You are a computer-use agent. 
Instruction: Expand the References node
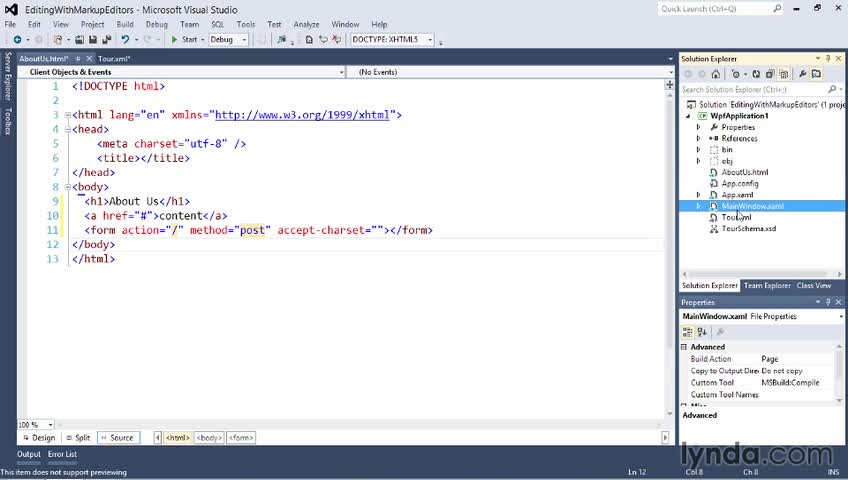tap(698, 138)
